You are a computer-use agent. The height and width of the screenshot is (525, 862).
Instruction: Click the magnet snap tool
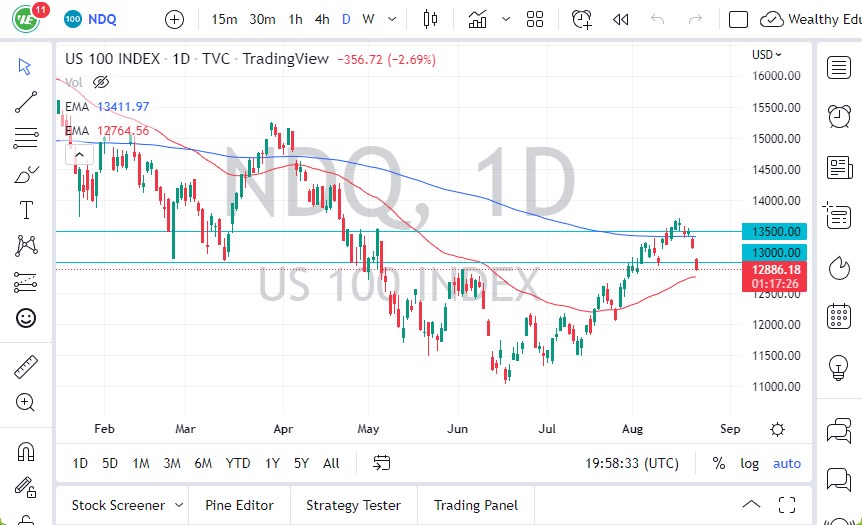point(26,450)
